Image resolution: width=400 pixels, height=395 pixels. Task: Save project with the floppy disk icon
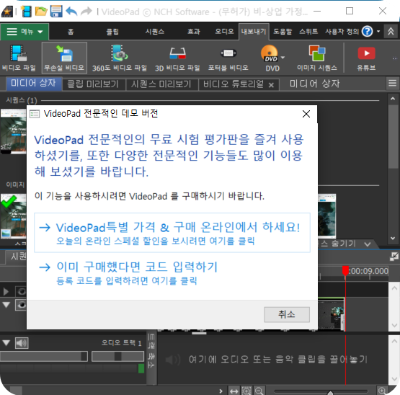[56, 11]
